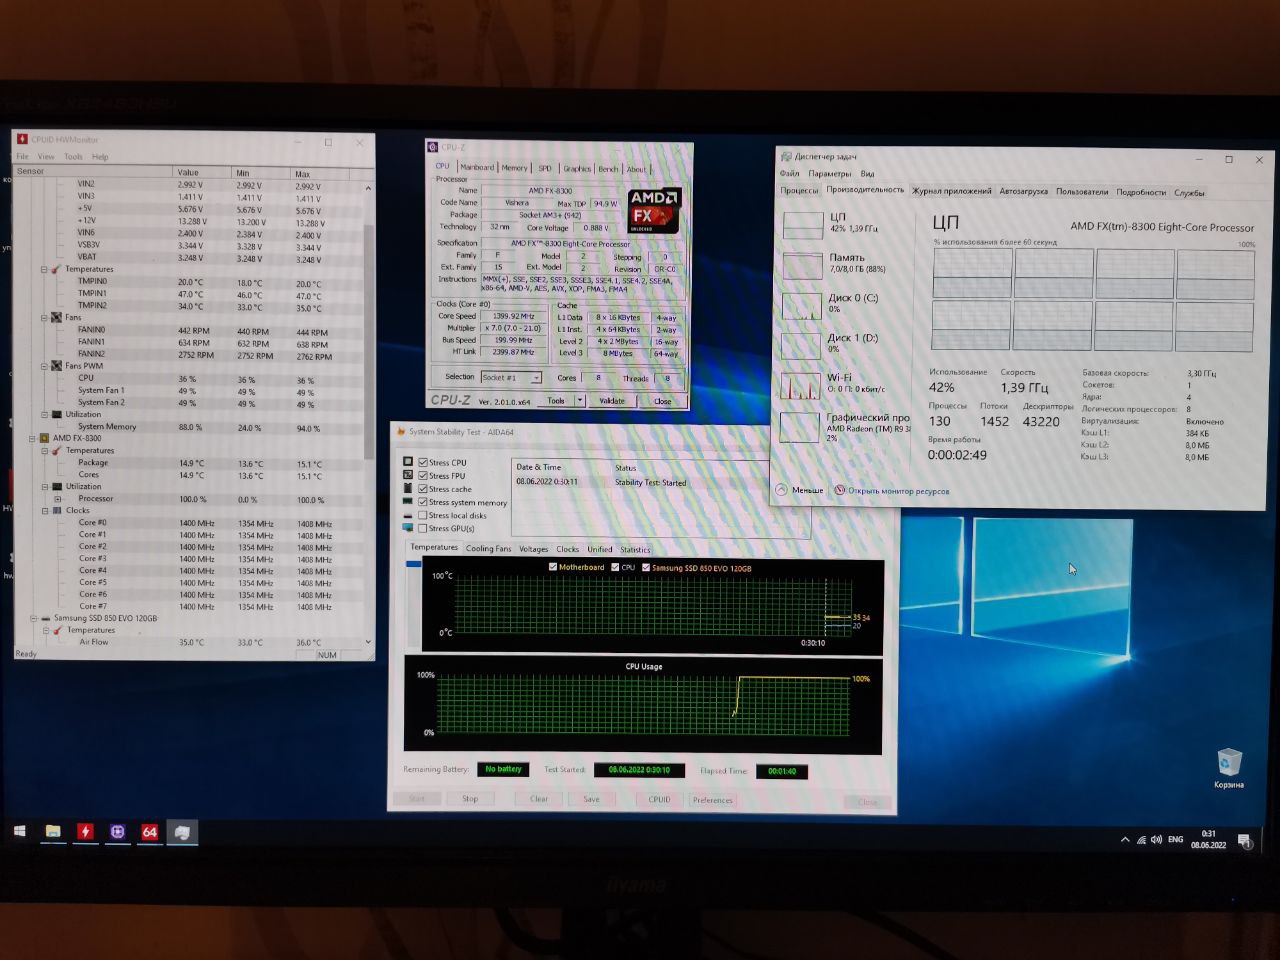The width and height of the screenshot is (1280, 960).
Task: Click the AMD FX-8300 chip icon in HWMonitor
Action: [x=45, y=438]
